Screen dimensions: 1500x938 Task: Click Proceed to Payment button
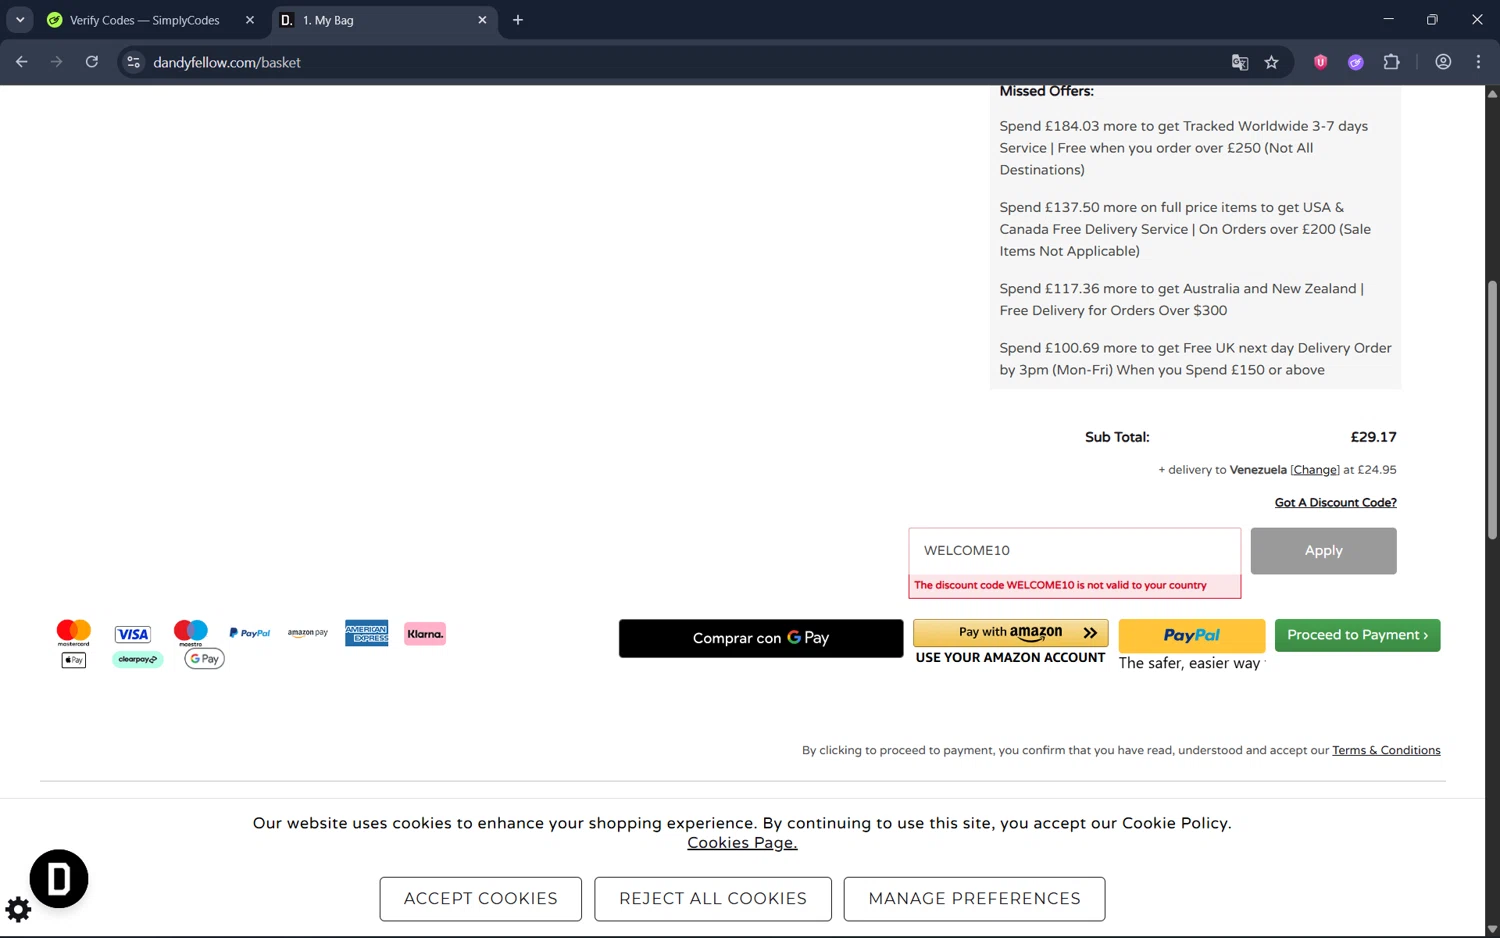click(1357, 635)
